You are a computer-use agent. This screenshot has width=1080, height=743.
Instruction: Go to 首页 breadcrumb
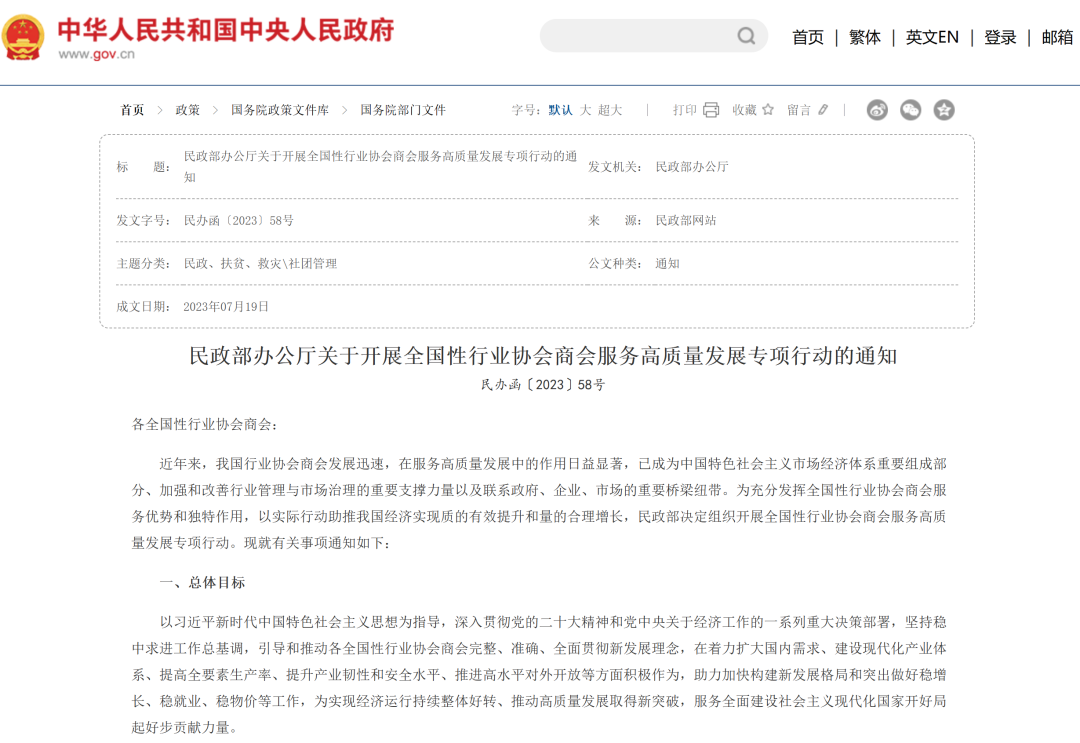coord(132,110)
